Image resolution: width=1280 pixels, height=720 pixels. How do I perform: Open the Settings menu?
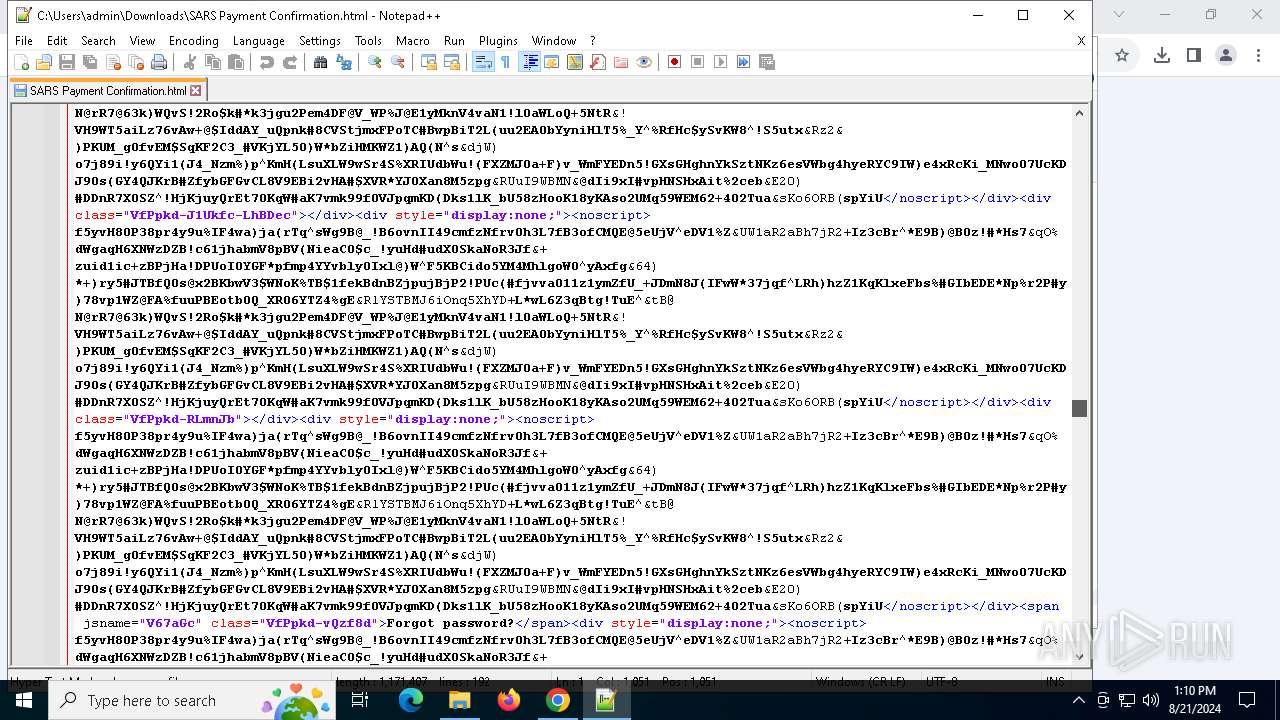pos(320,41)
